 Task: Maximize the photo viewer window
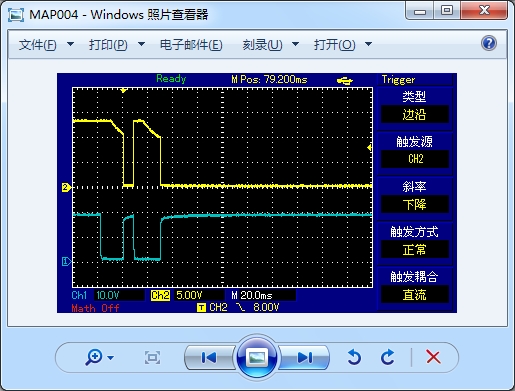pos(447,11)
